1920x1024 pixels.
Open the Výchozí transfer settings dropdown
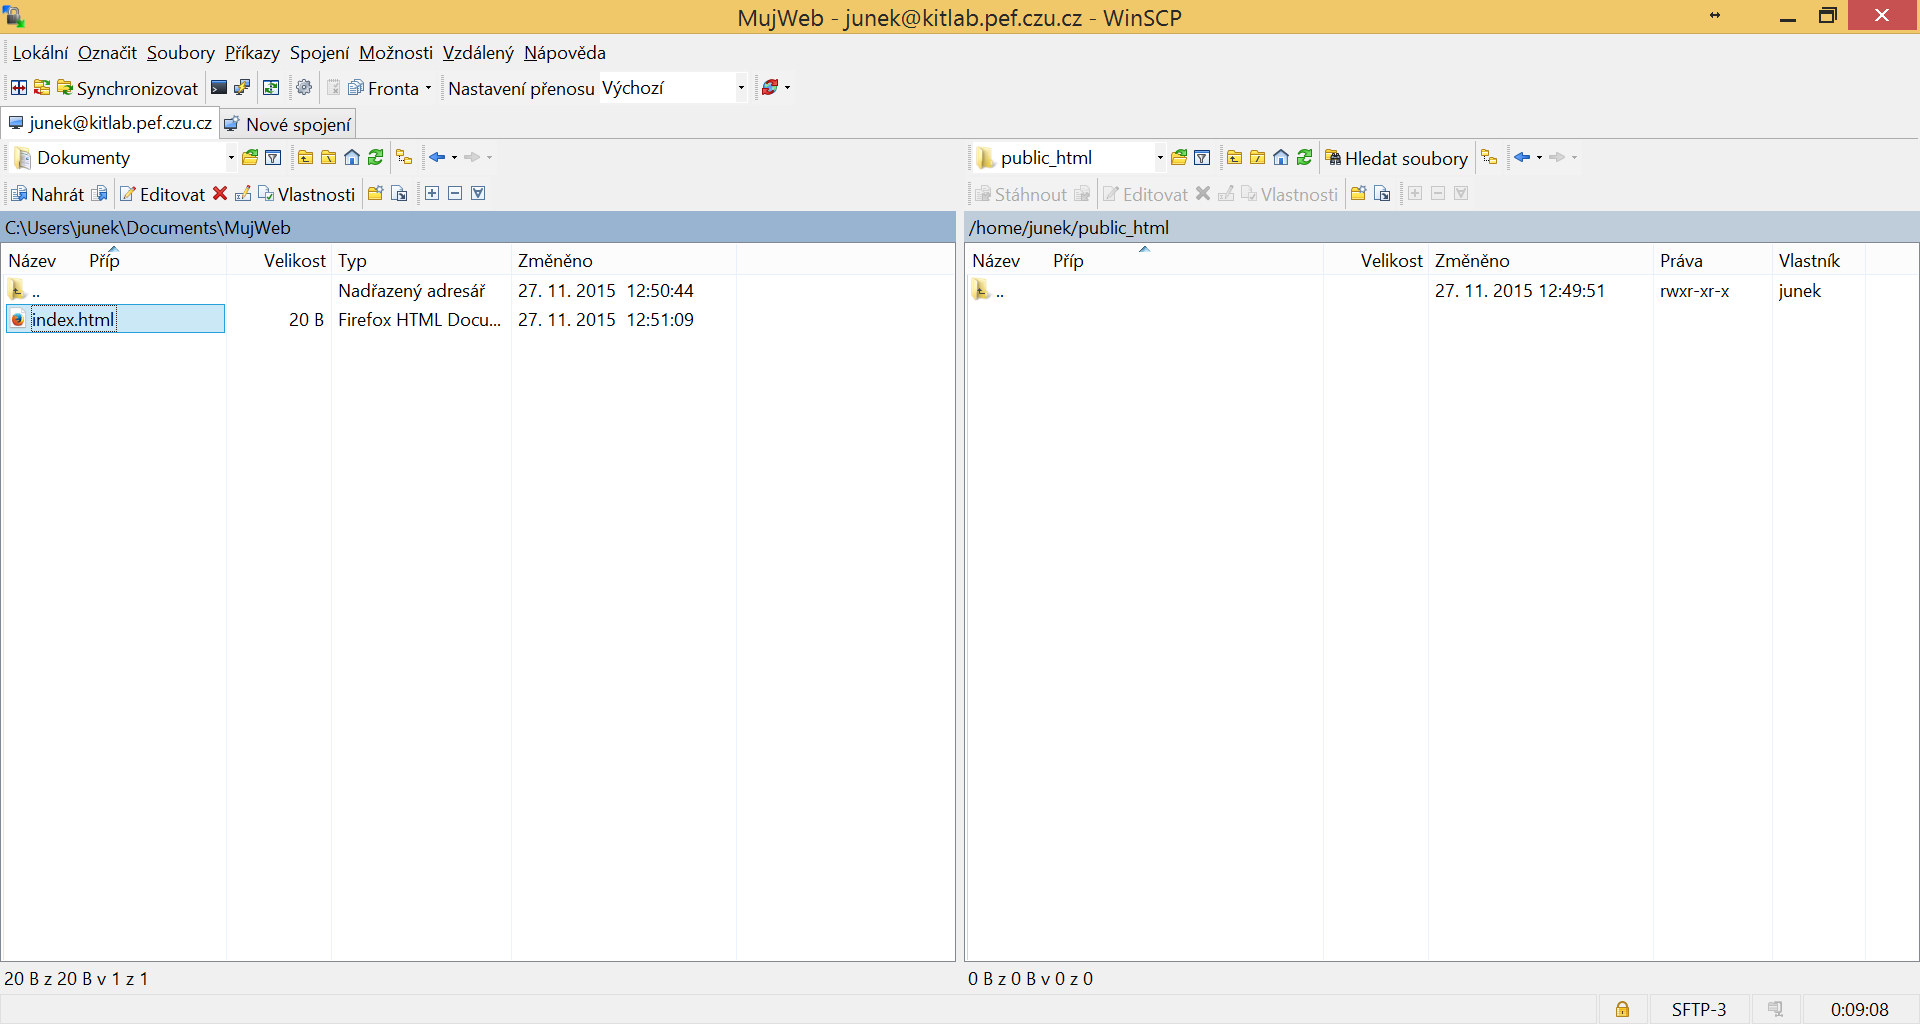(x=741, y=88)
